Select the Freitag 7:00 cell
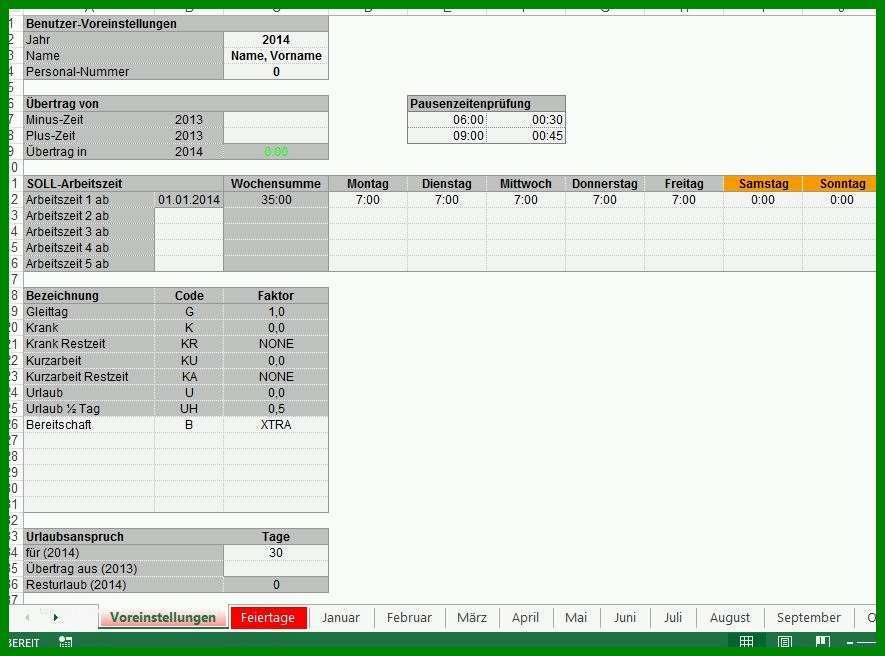This screenshot has height=656, width=885. [x=684, y=200]
